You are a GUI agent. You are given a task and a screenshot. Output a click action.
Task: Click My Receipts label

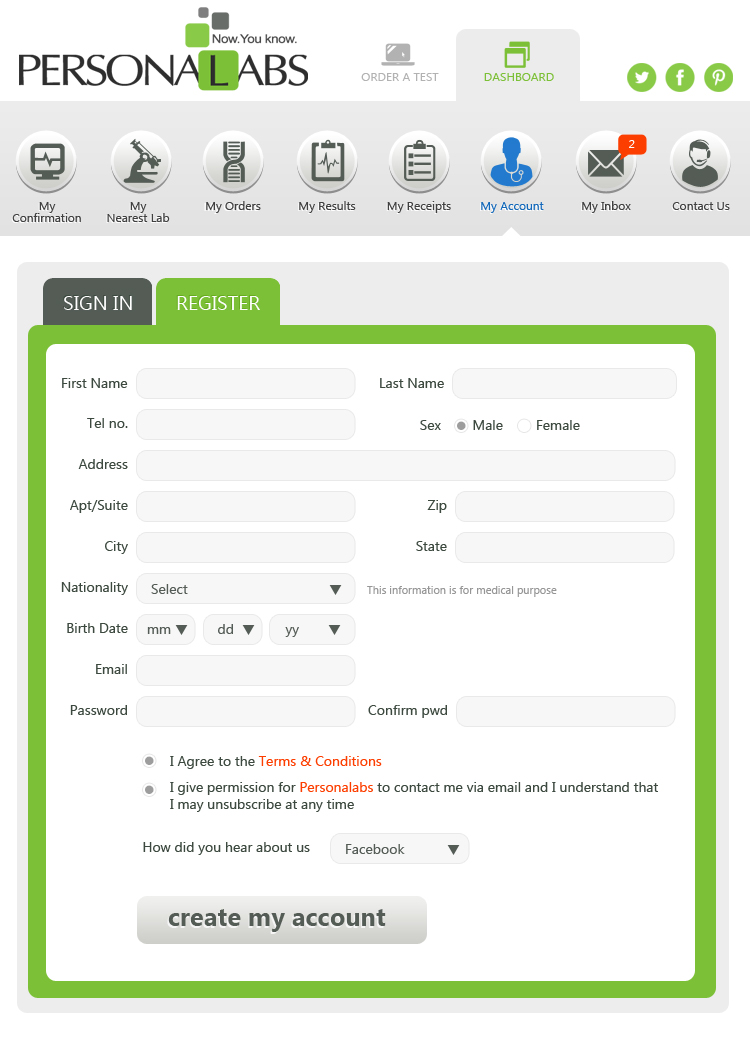[419, 206]
